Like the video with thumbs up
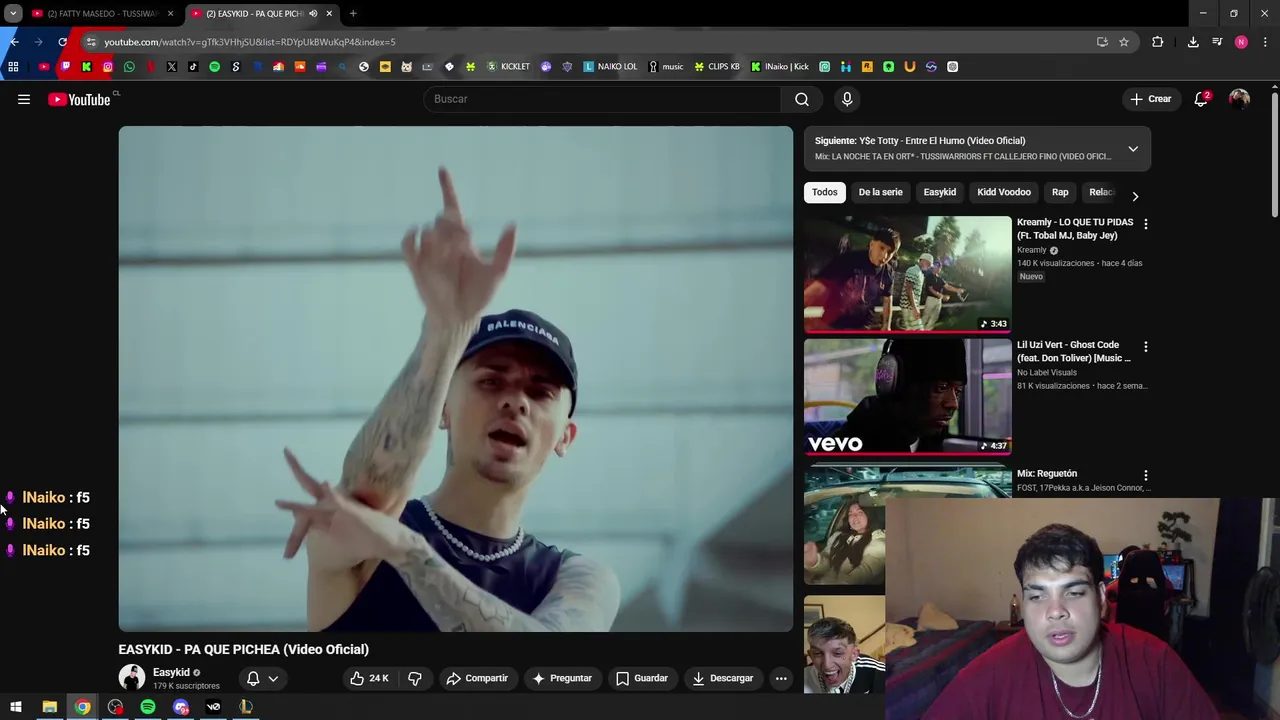 point(369,678)
